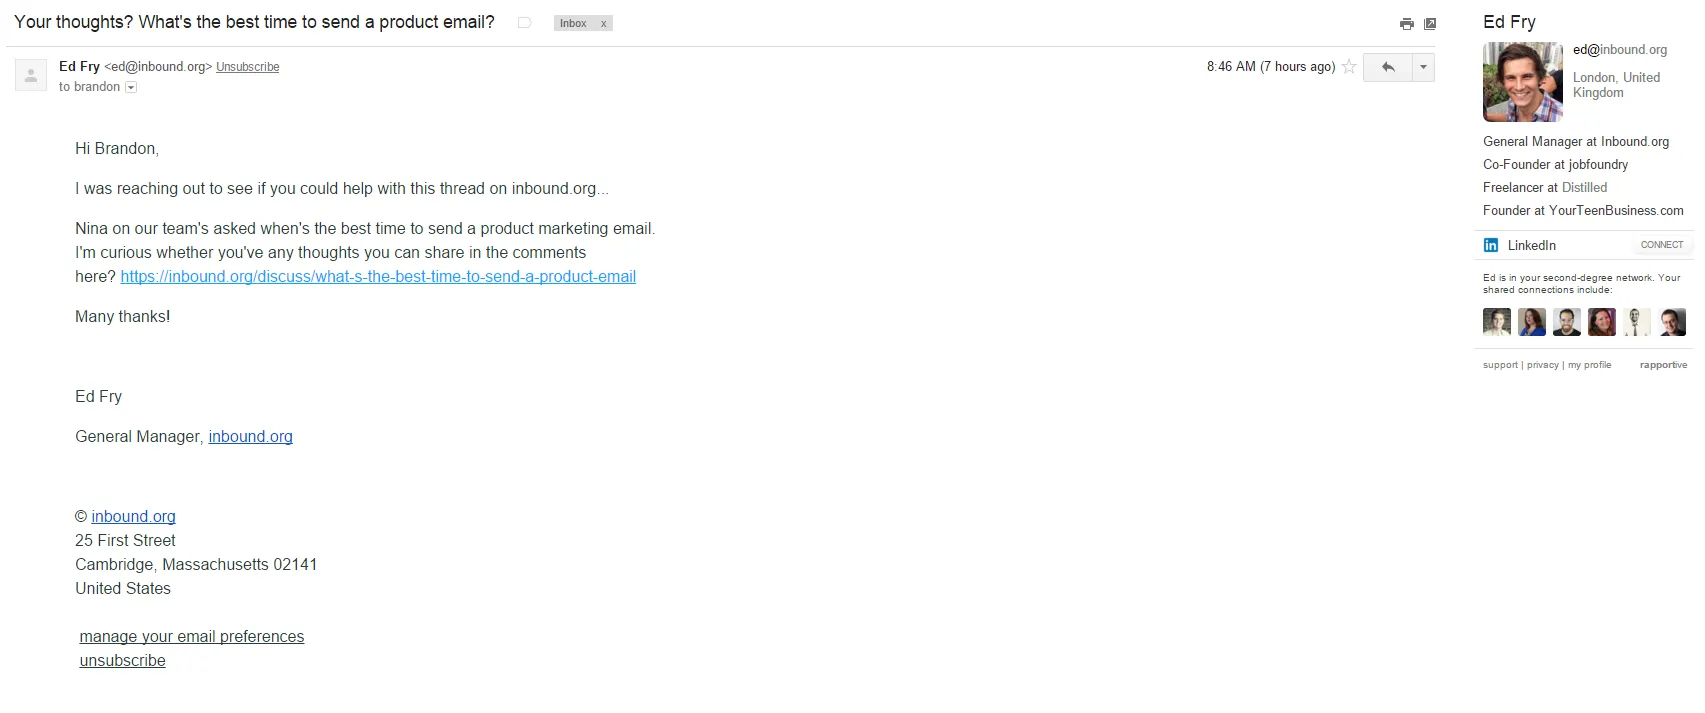Open Distilled company link
The width and height of the screenshot is (1705, 713).
tap(1585, 188)
